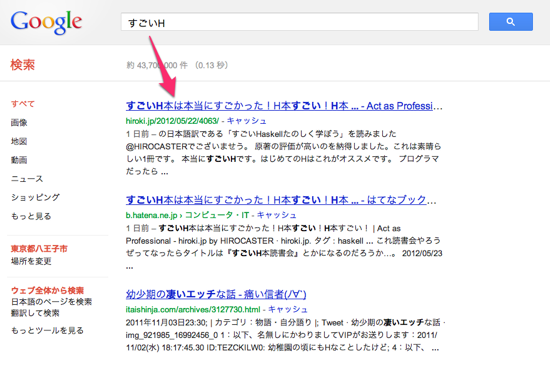Open キャッシュ link for b.hatena.ne.jp result

pyautogui.click(x=276, y=215)
